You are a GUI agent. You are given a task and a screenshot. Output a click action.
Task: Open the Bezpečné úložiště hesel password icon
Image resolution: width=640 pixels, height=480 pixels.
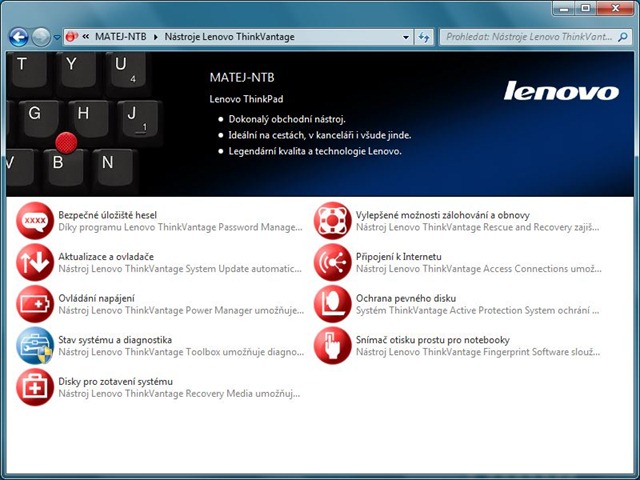35,221
